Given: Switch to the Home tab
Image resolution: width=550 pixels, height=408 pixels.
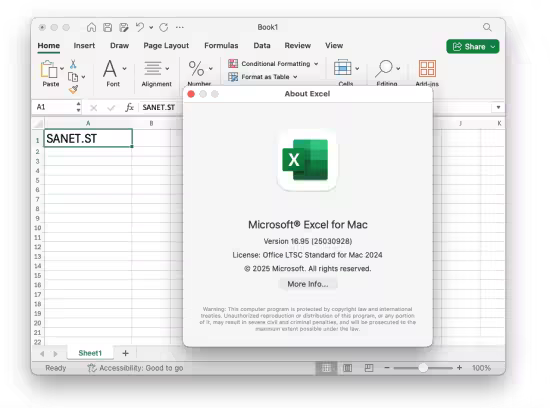Looking at the screenshot, I should tap(49, 46).
